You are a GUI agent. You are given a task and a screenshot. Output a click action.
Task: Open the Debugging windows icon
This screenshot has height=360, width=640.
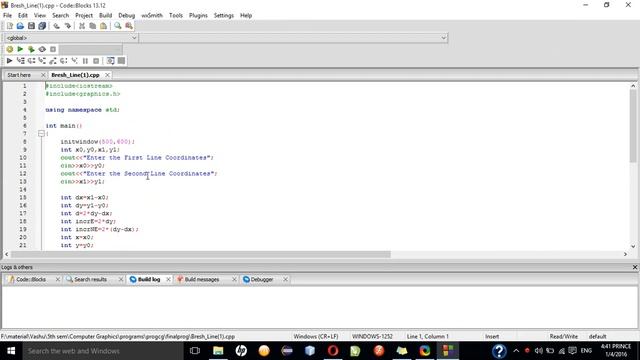point(111,61)
